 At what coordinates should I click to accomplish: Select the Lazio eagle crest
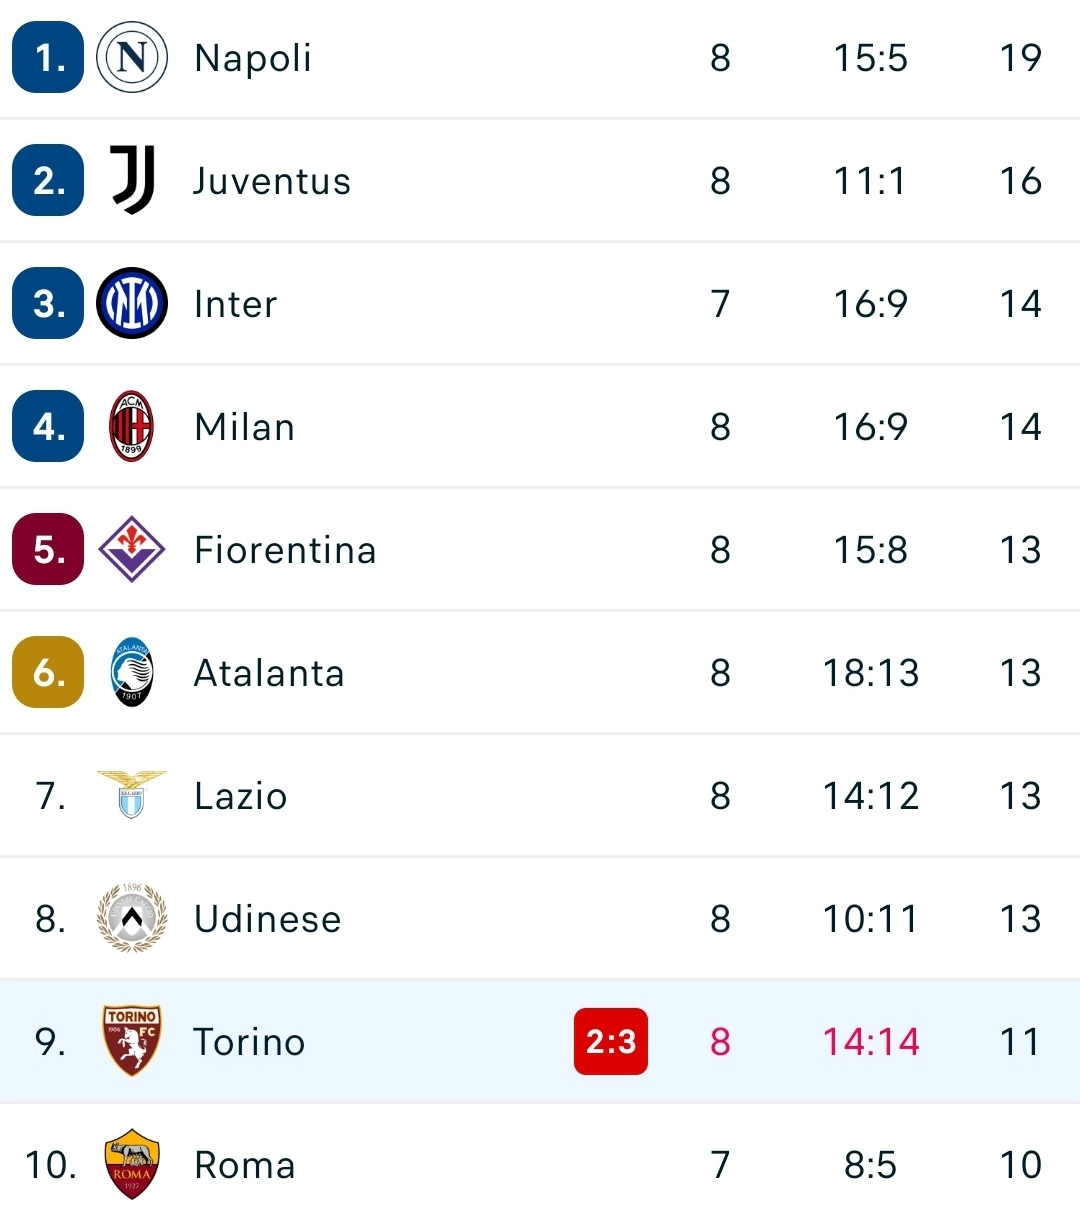coord(132,795)
